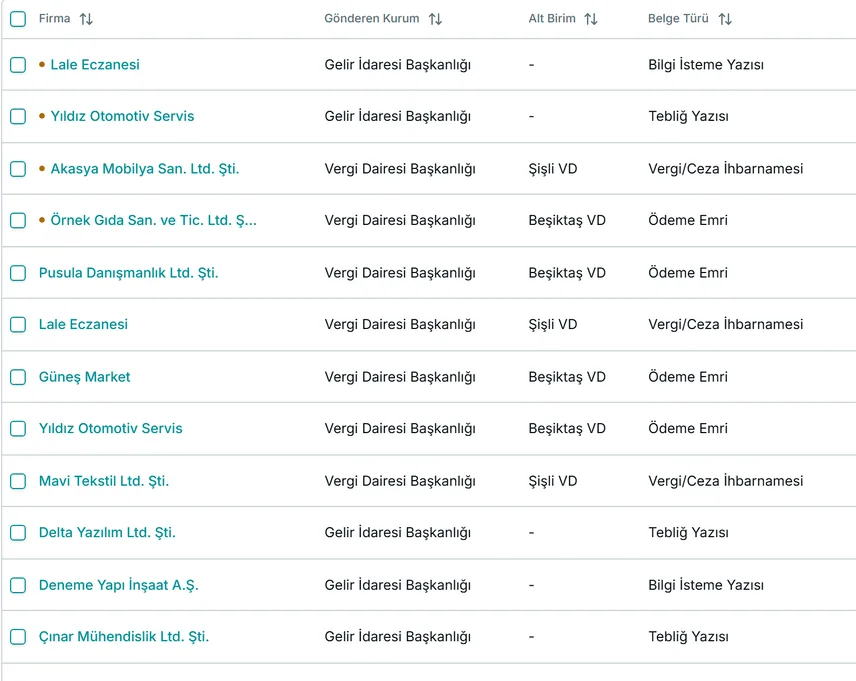Select the Mavi Tekstil Ltd. Şti. checkbox
The image size is (856, 681).
click(18, 481)
